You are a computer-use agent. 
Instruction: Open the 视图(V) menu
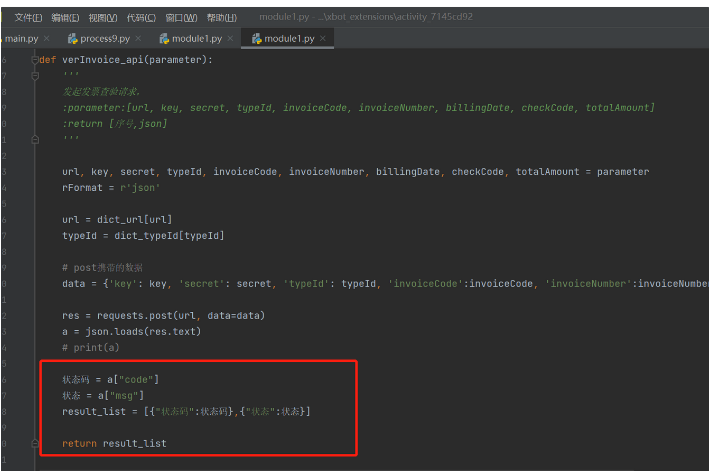tap(103, 17)
